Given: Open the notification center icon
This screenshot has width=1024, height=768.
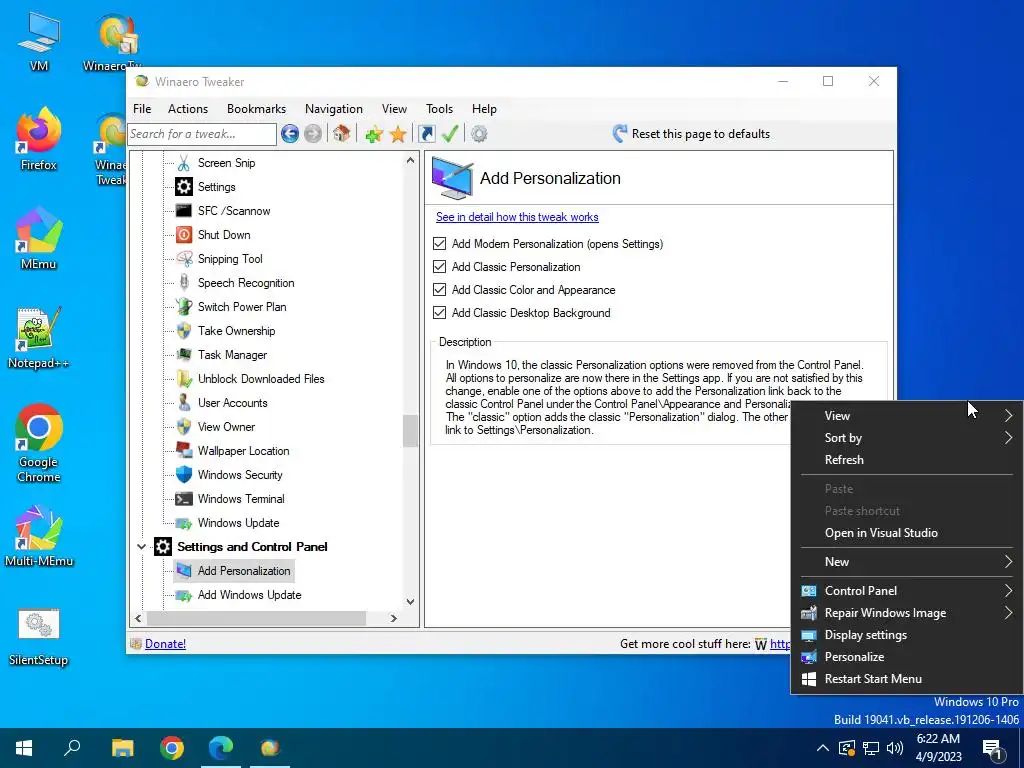Looking at the screenshot, I should (993, 748).
